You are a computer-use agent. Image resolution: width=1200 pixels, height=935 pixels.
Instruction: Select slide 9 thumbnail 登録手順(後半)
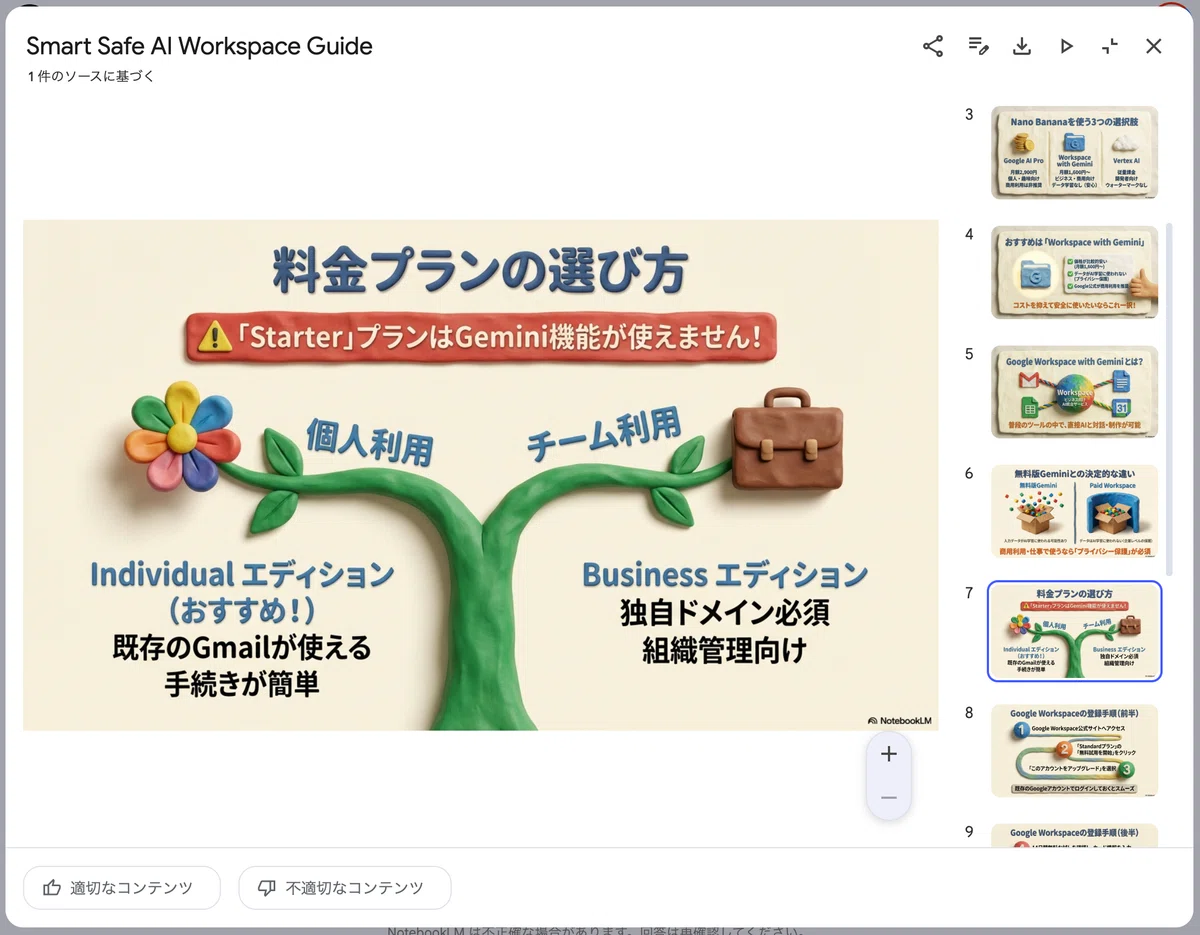click(x=1075, y=836)
